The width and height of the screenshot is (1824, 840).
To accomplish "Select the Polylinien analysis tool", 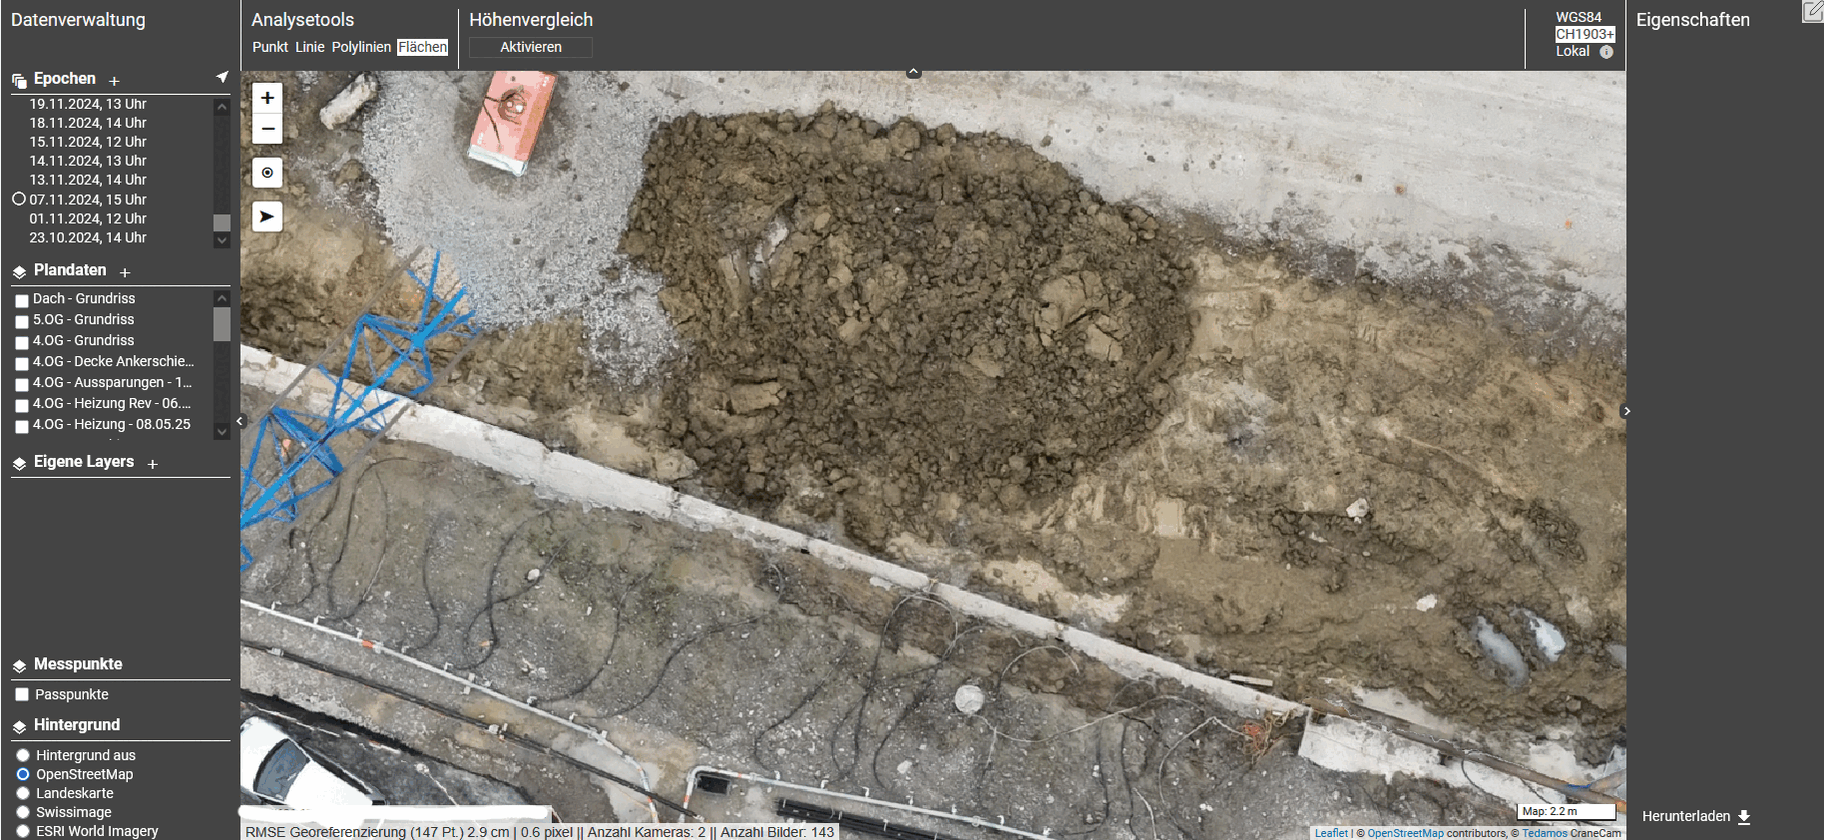I will (361, 47).
